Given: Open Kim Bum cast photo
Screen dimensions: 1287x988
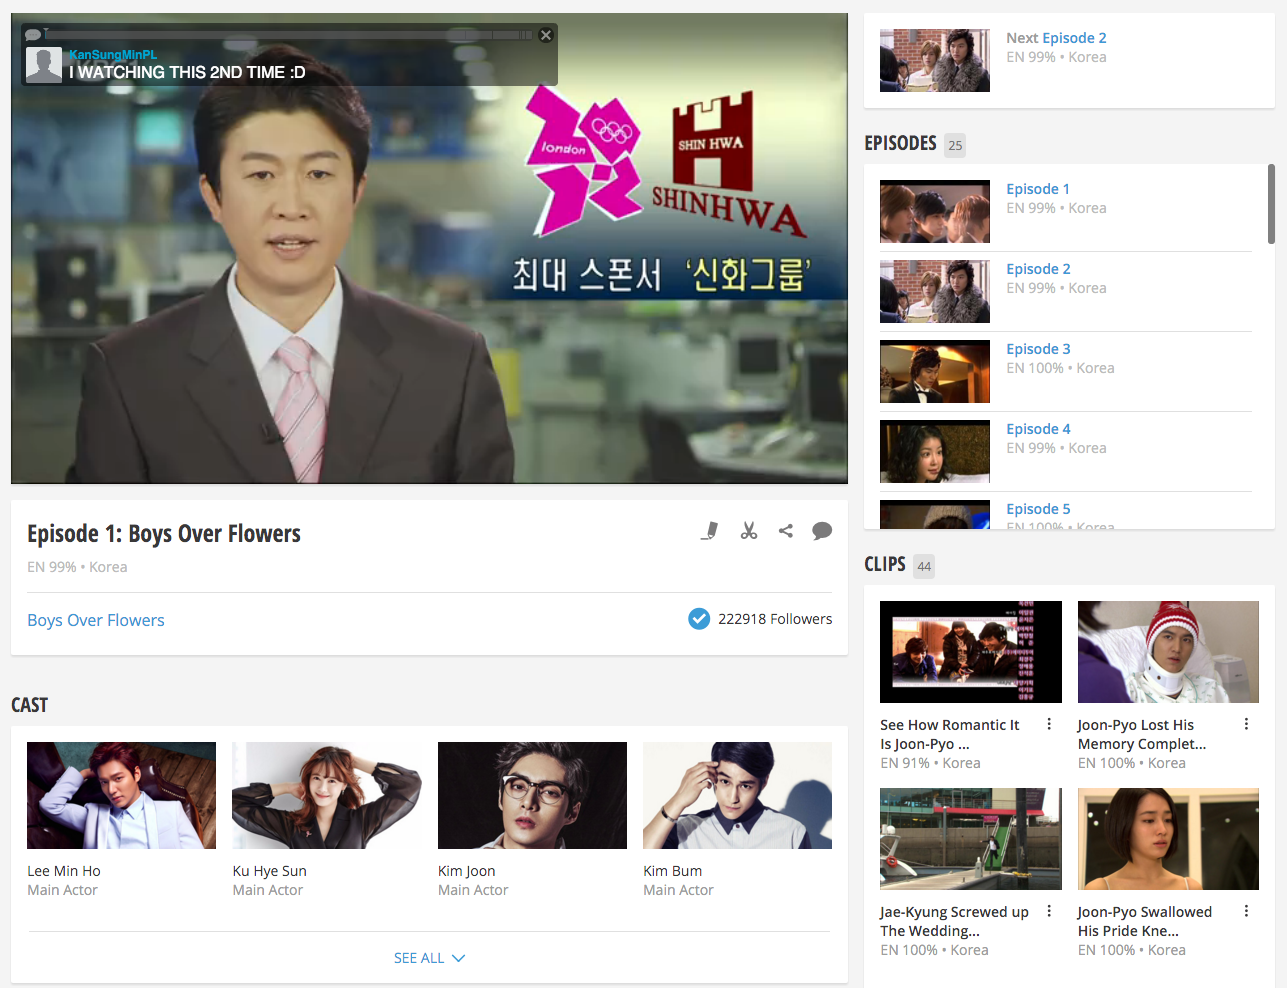Looking at the screenshot, I should click(737, 795).
